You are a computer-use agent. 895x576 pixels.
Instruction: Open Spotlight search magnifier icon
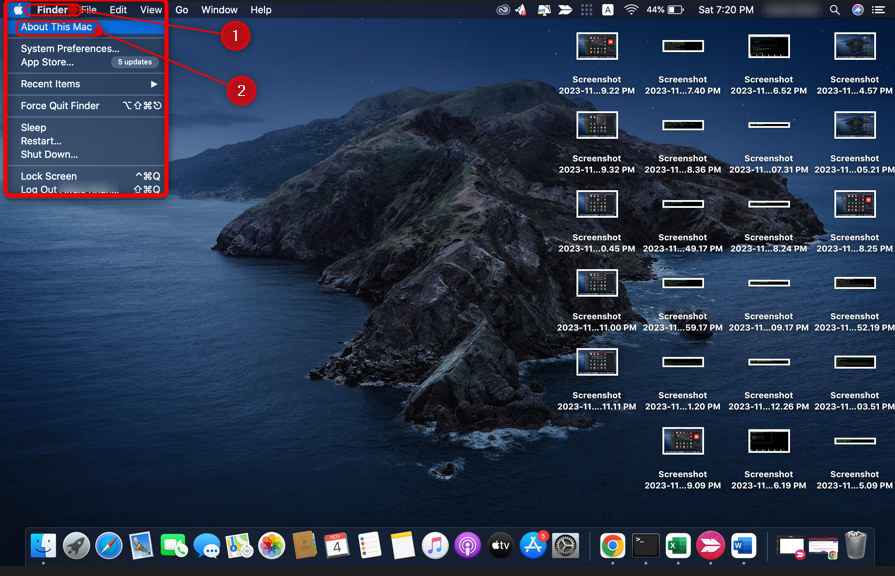(x=834, y=10)
